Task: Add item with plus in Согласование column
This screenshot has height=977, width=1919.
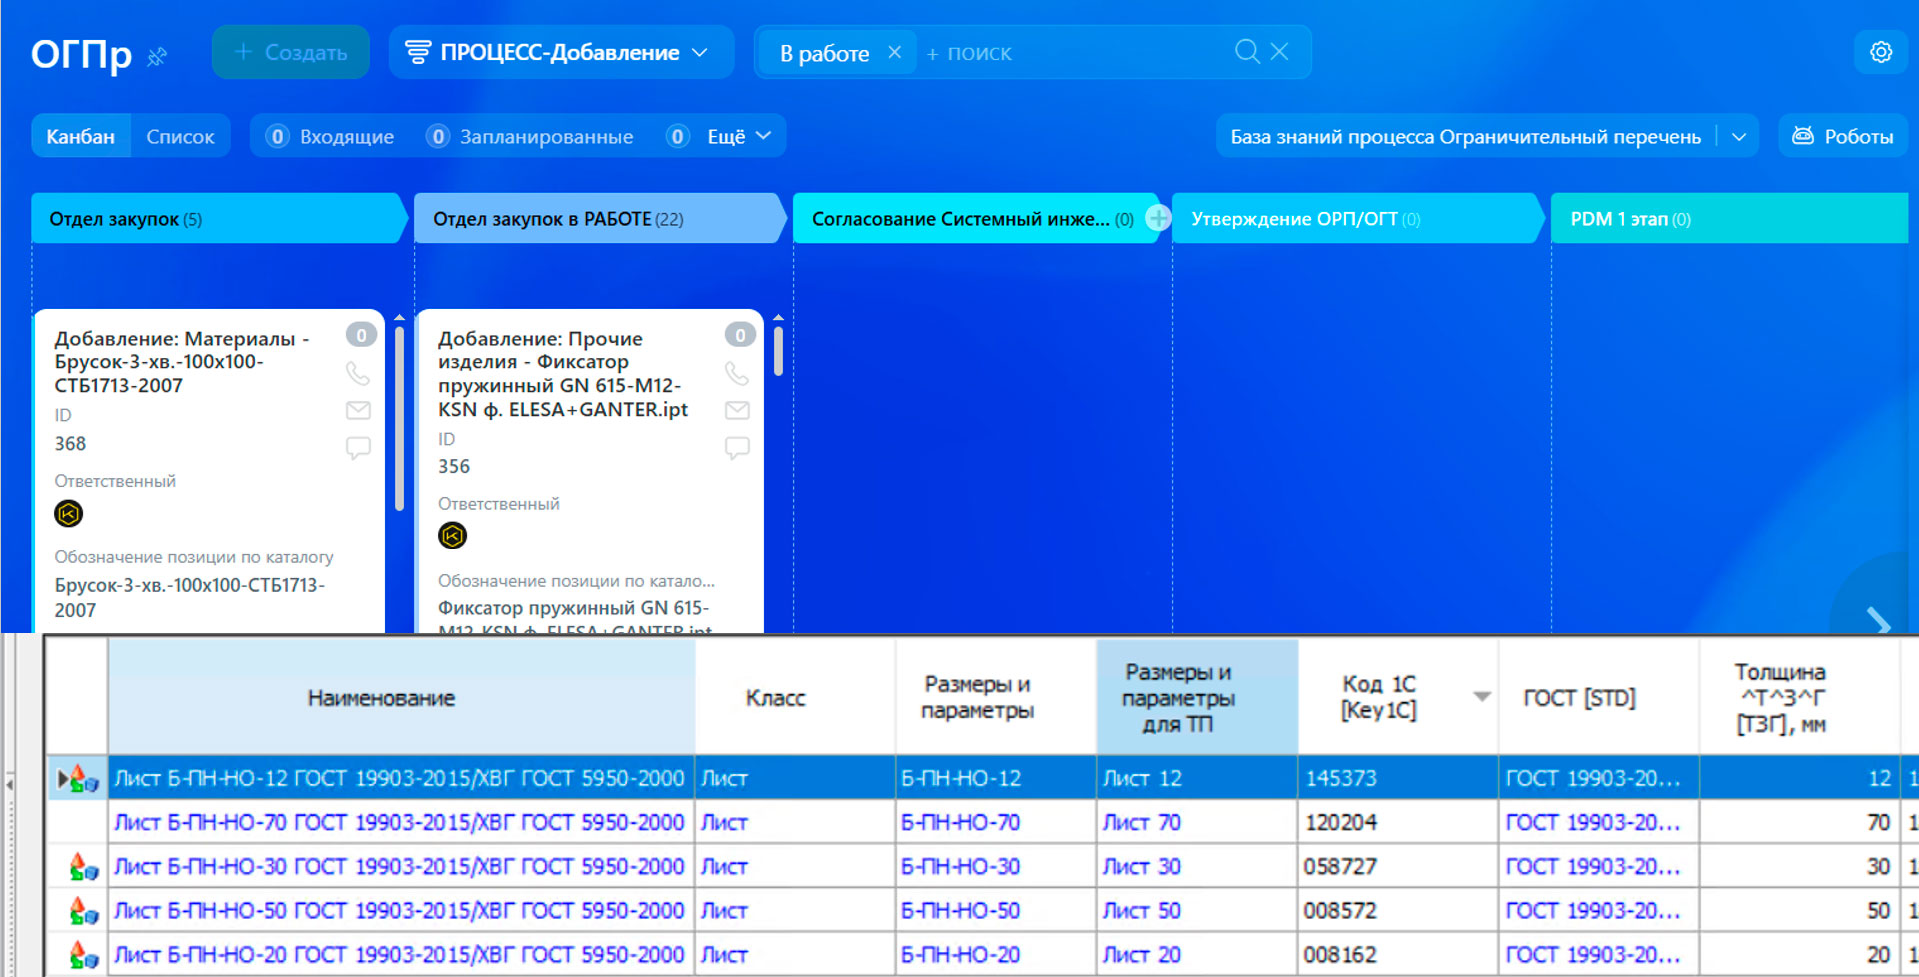Action: (x=1157, y=218)
